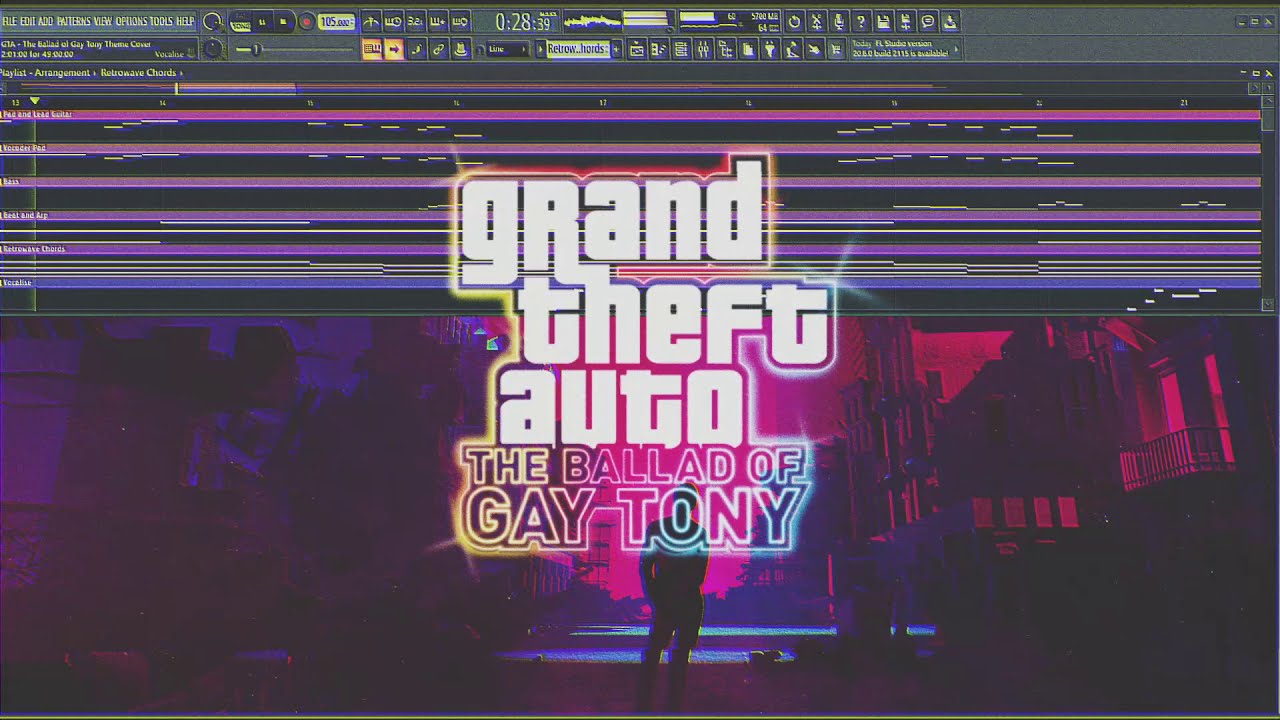
Task: Toggle the 3-2-1 recording countdown
Action: point(416,22)
